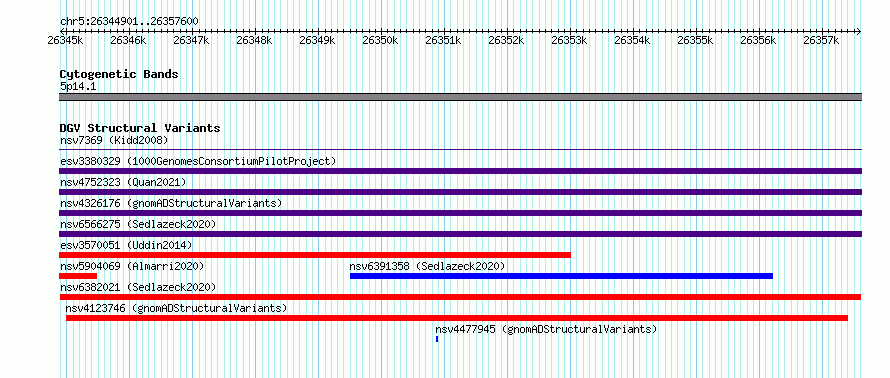
Task: Click the 26356k ruler tick label
Action: (x=758, y=40)
